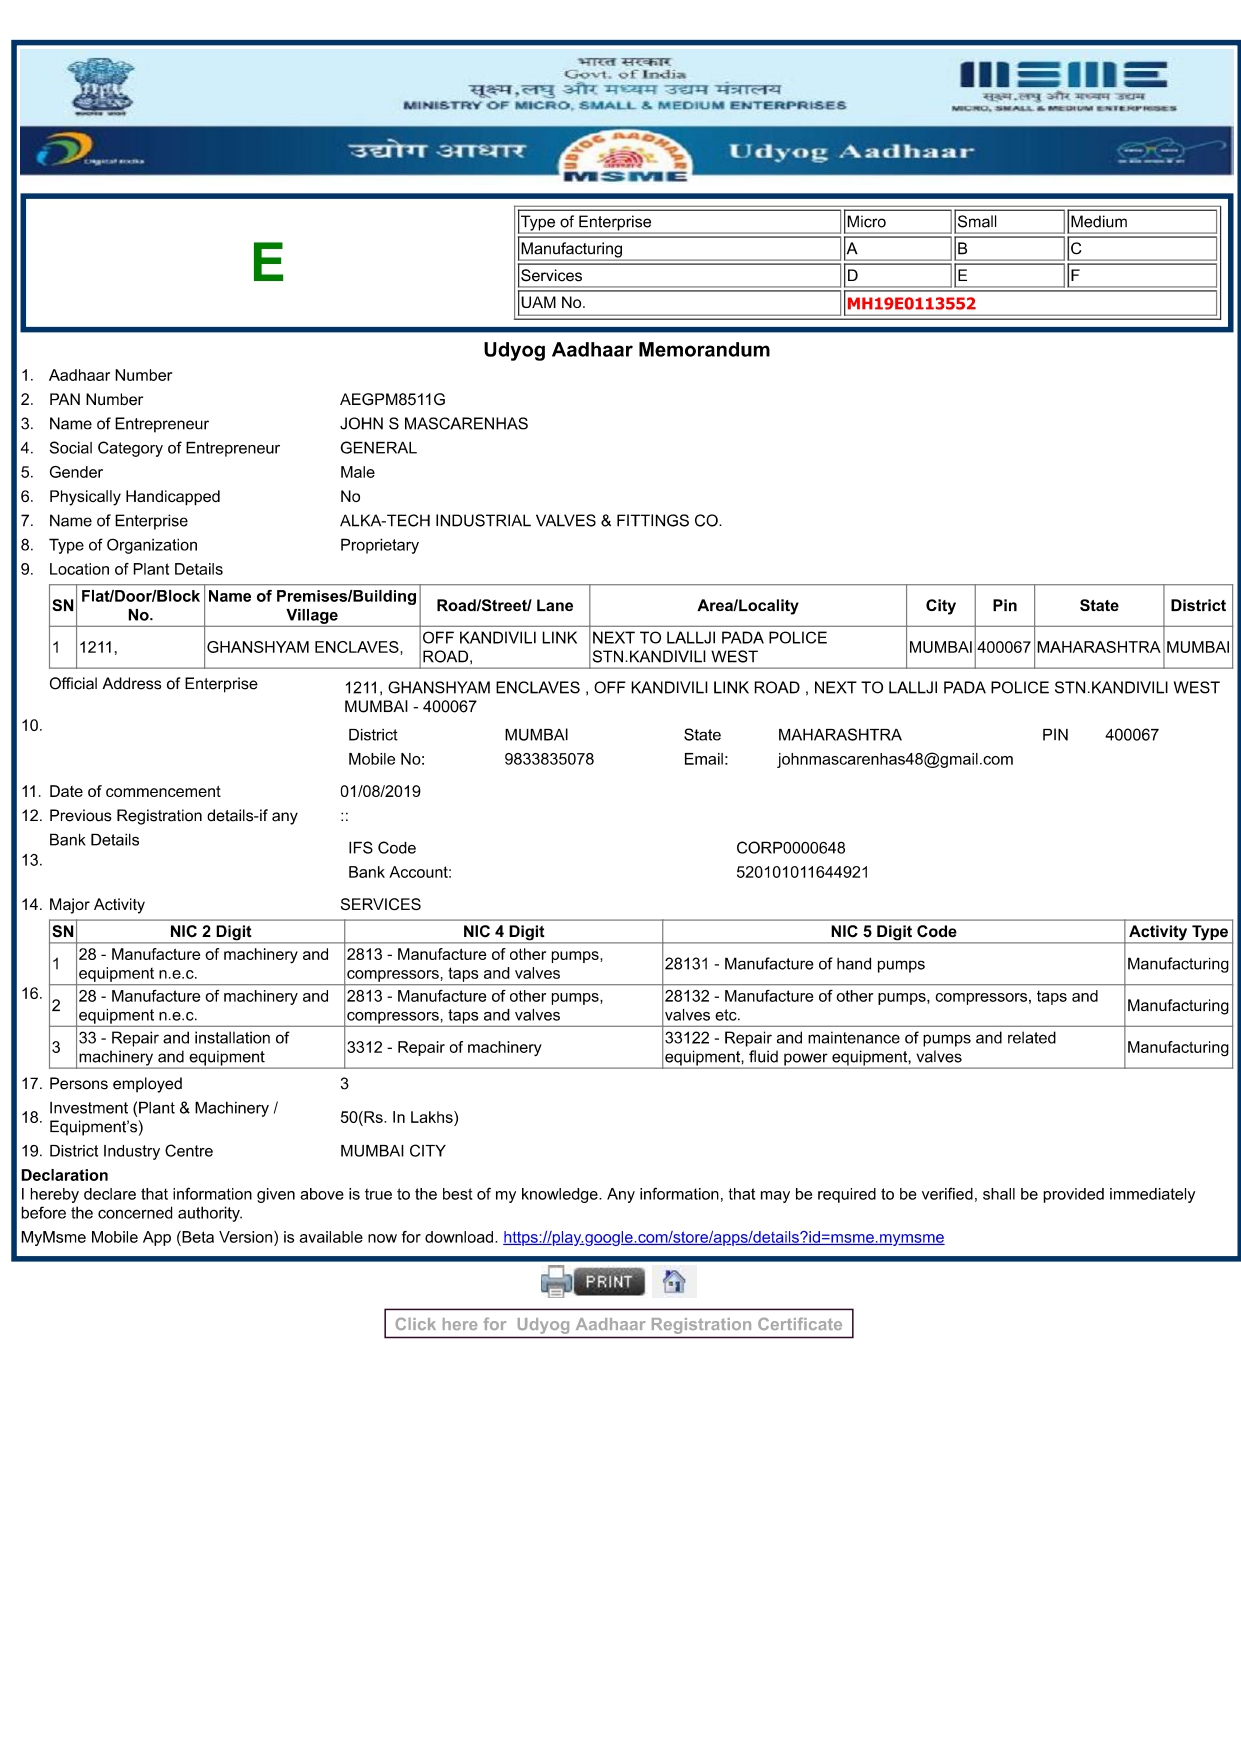Click the Government of India emblem

coord(99,87)
